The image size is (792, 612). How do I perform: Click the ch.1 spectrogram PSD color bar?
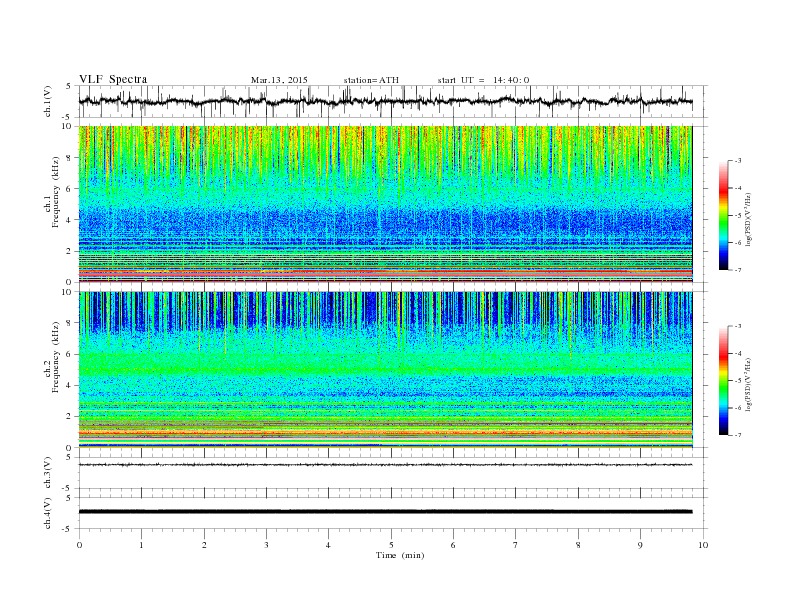723,215
